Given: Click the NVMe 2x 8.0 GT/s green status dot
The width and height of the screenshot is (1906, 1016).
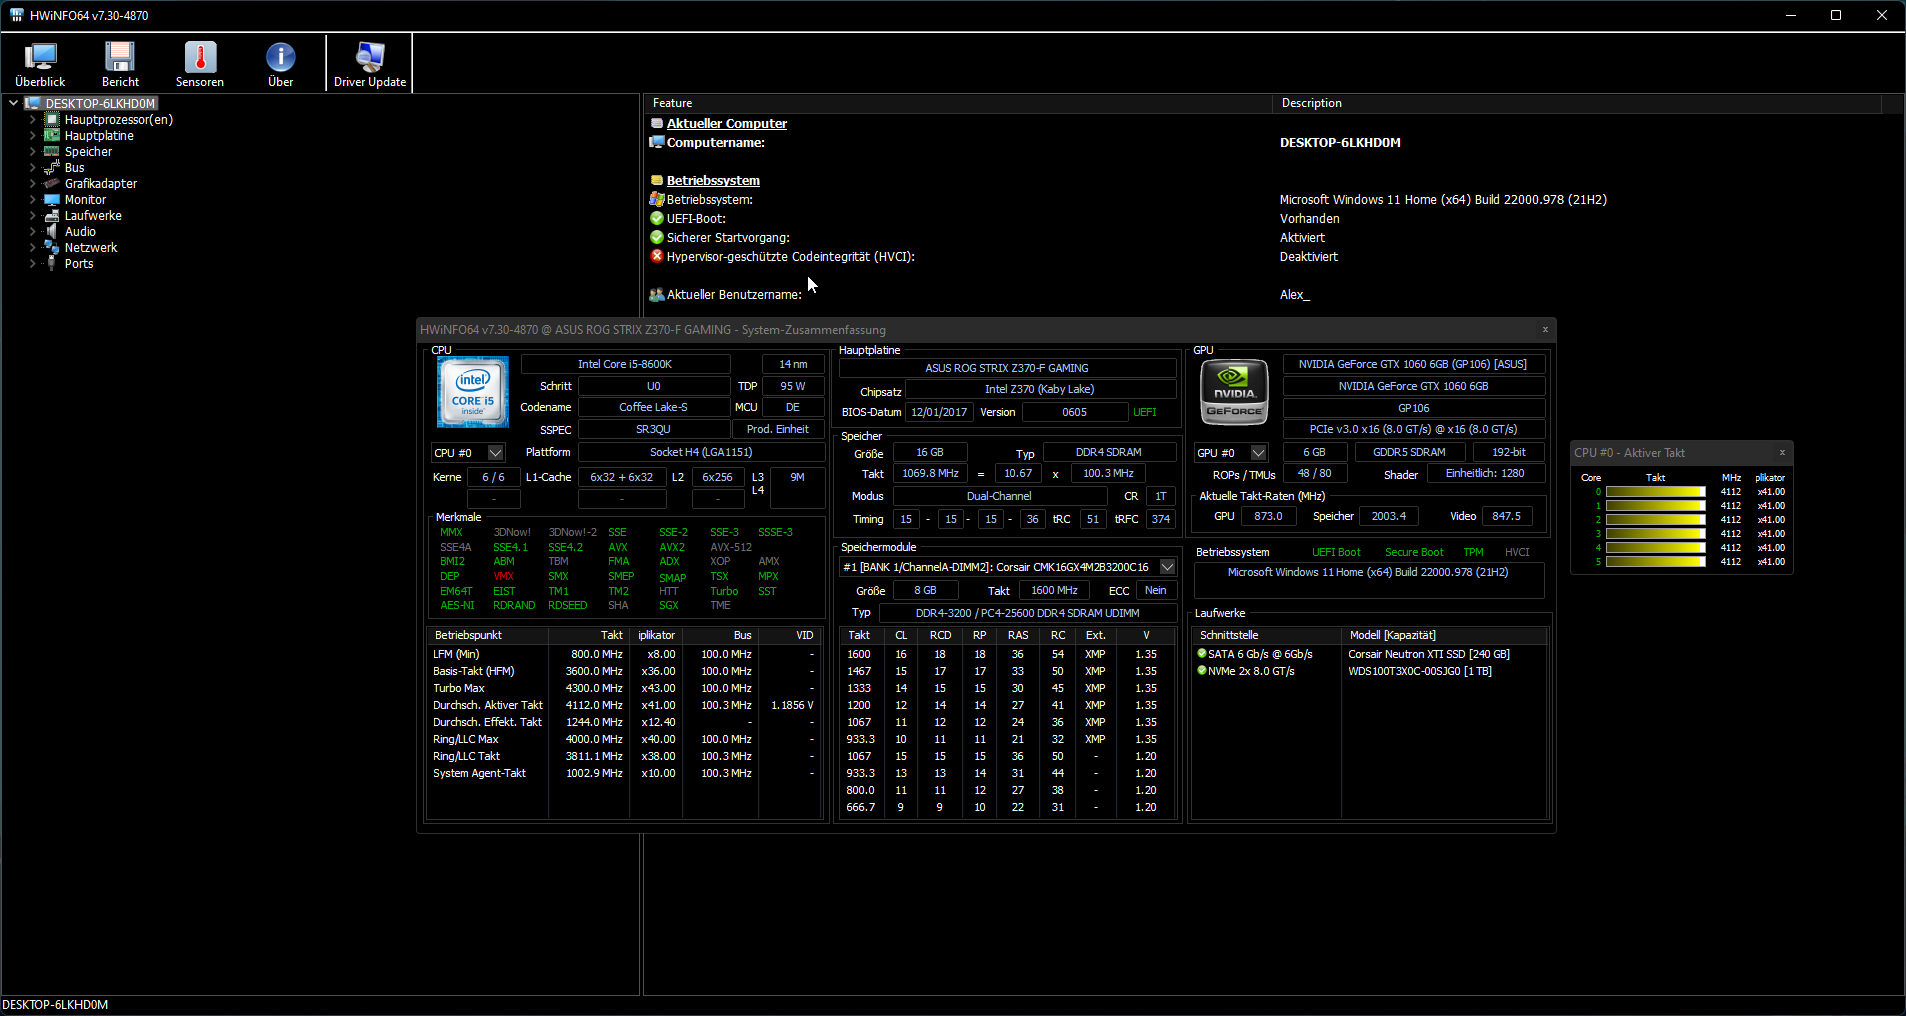Looking at the screenshot, I should [x=1202, y=671].
